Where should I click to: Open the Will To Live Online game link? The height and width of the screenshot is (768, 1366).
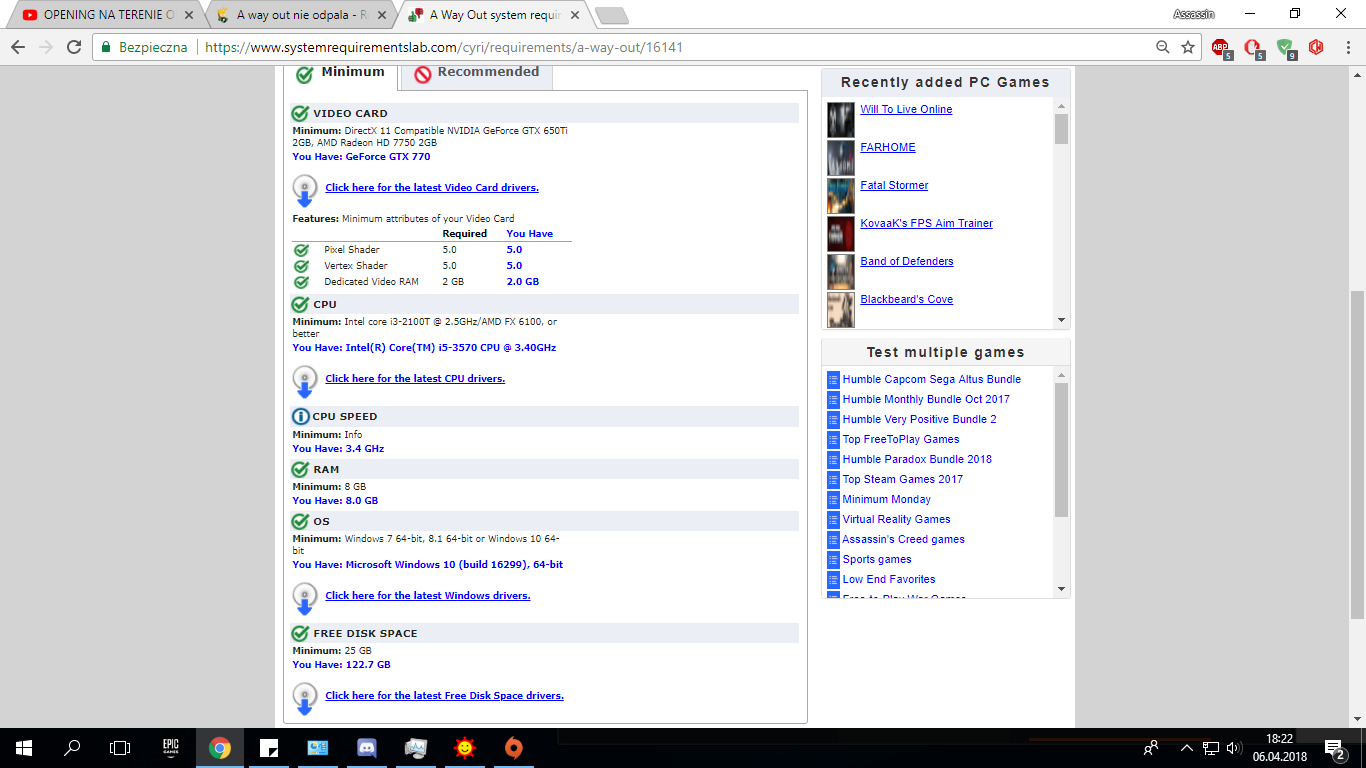[x=906, y=110]
